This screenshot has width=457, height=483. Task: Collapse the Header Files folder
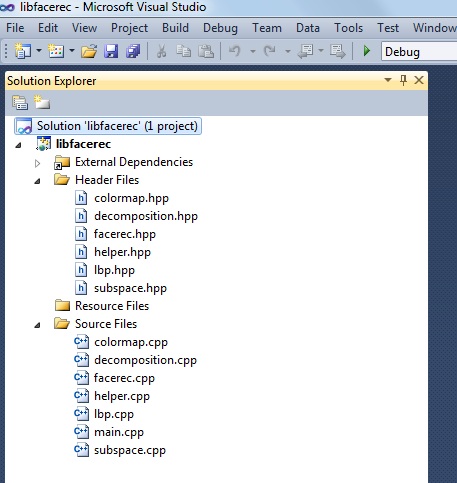pos(37,181)
